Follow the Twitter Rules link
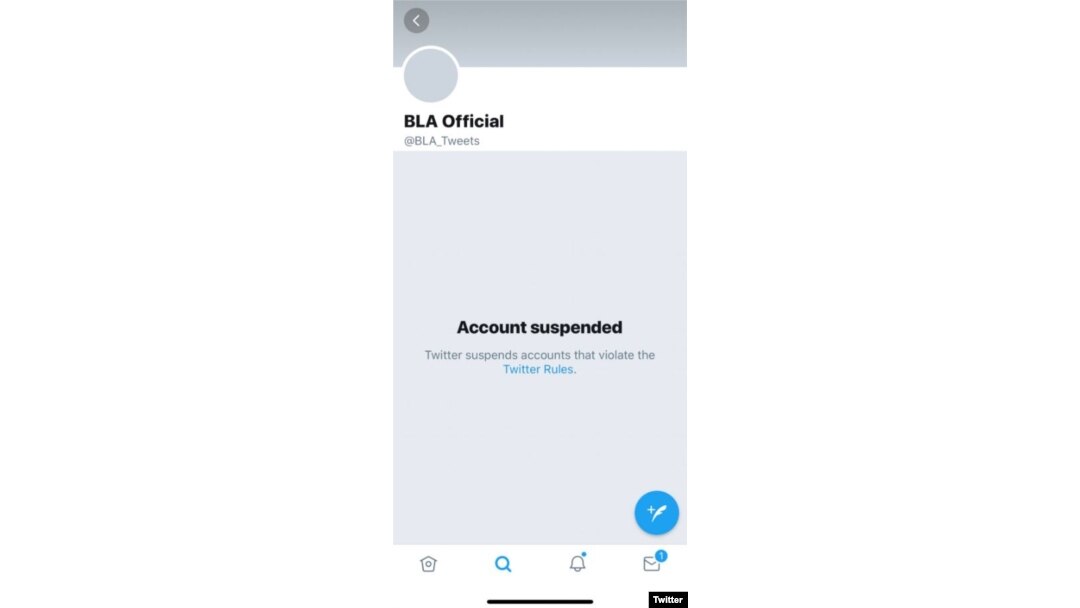Image resolution: width=1080 pixels, height=608 pixels. coord(538,369)
